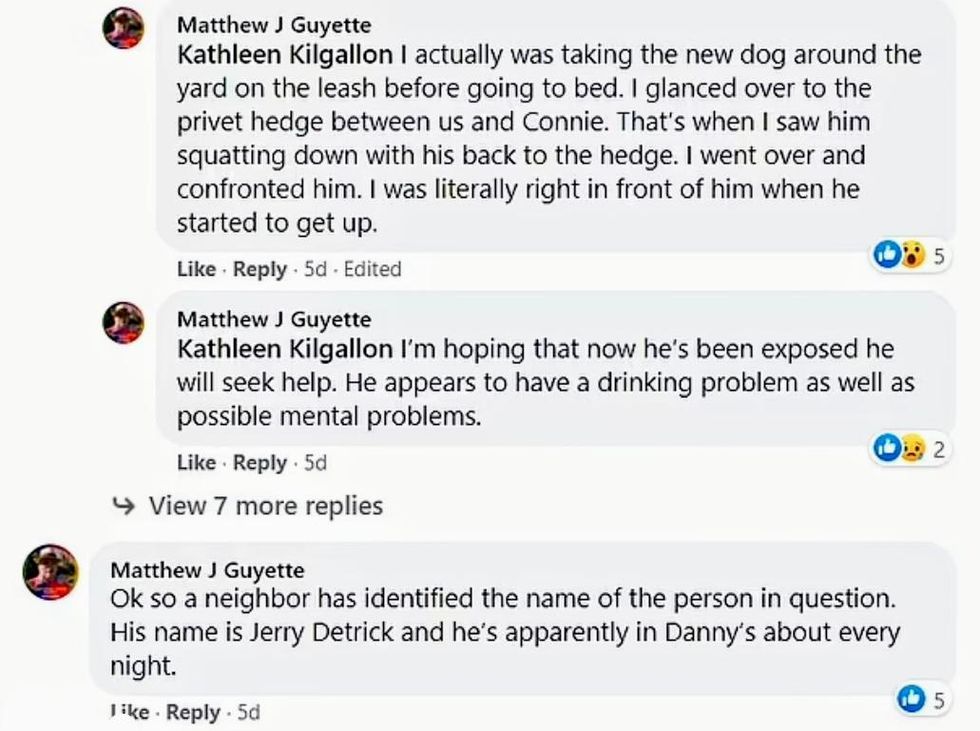Screen dimensions: 980x731
Task: Open Kathleen Kilgallon mention in the seek help comment
Action: [284, 349]
